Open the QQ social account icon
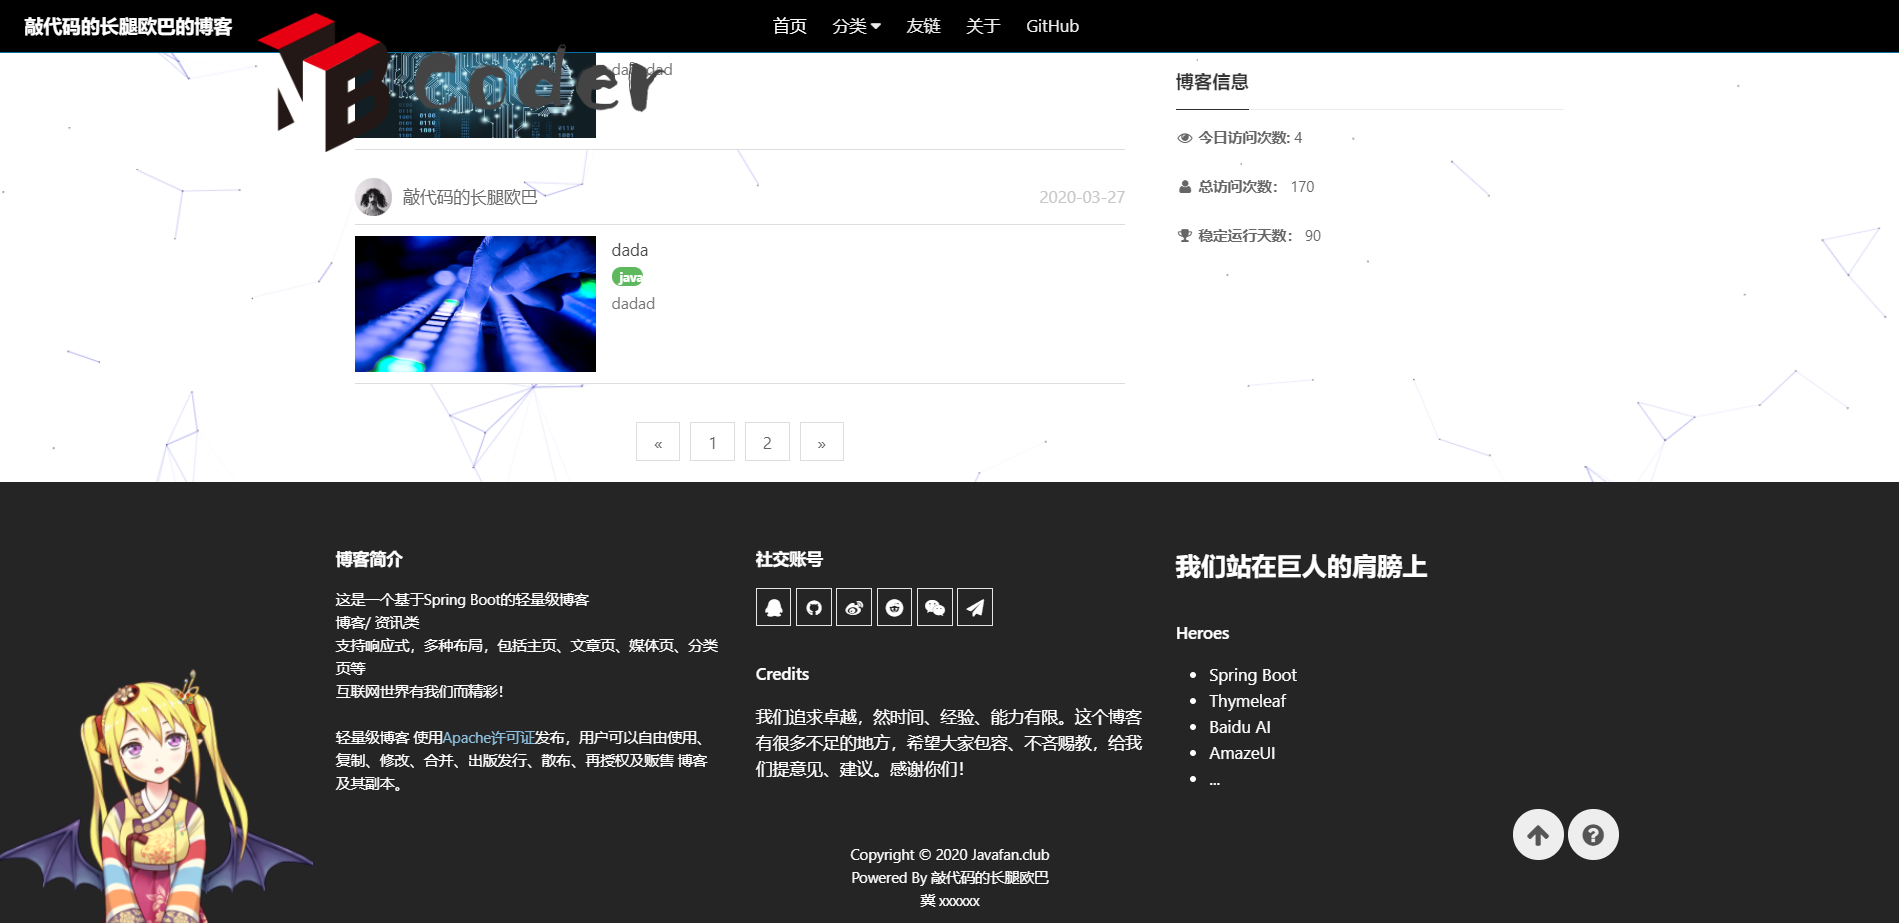The height and width of the screenshot is (923, 1899). pyautogui.click(x=773, y=607)
